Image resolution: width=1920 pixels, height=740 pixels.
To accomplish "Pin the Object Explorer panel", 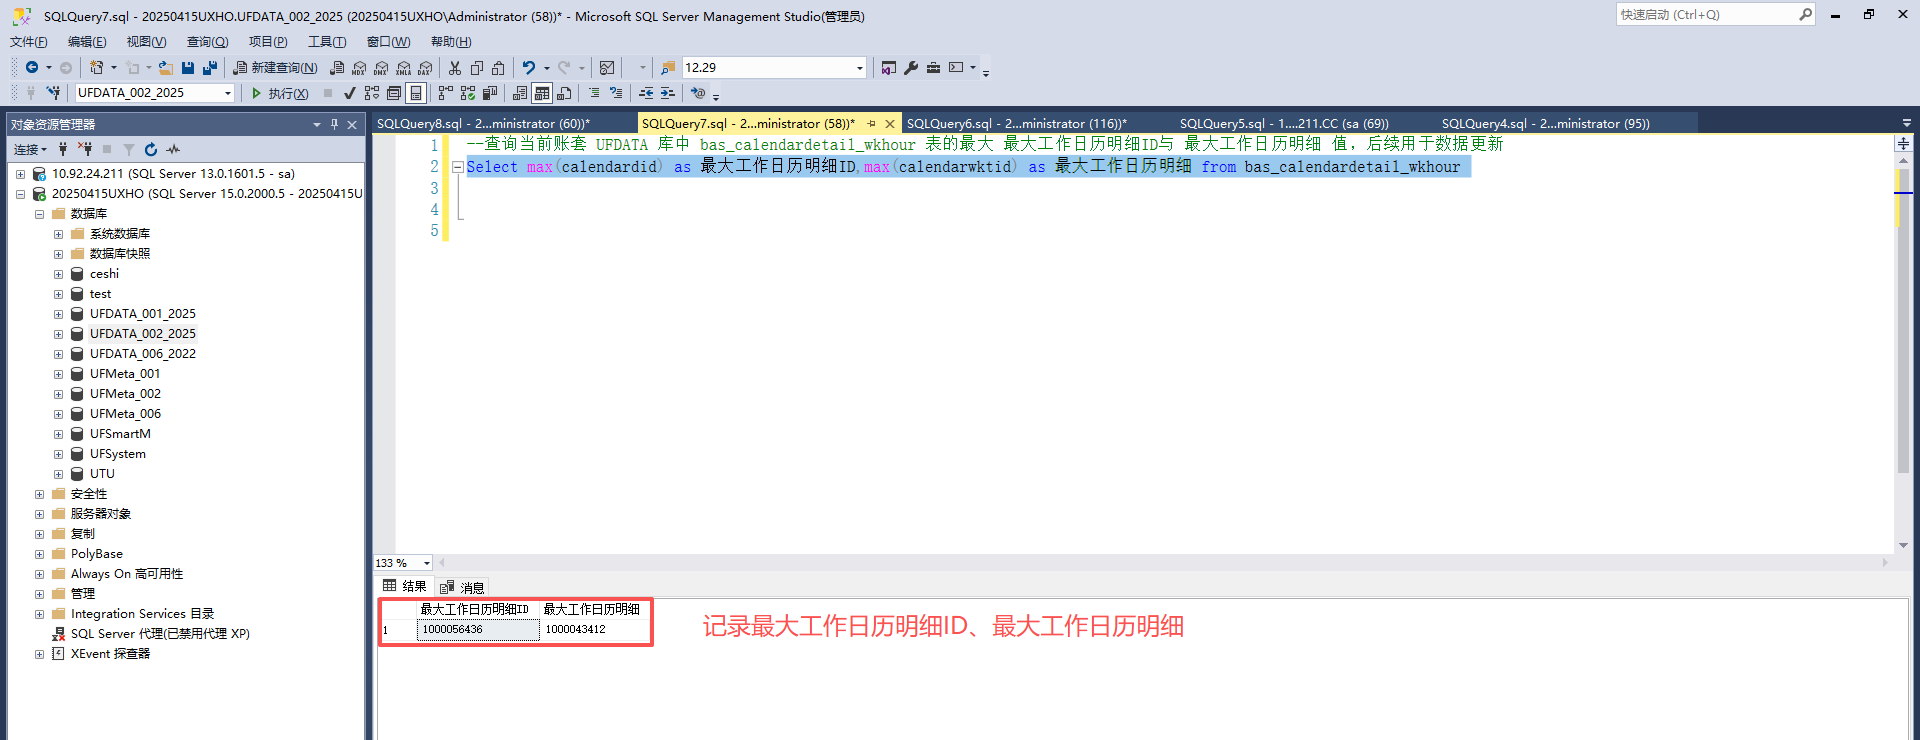I will click(334, 125).
